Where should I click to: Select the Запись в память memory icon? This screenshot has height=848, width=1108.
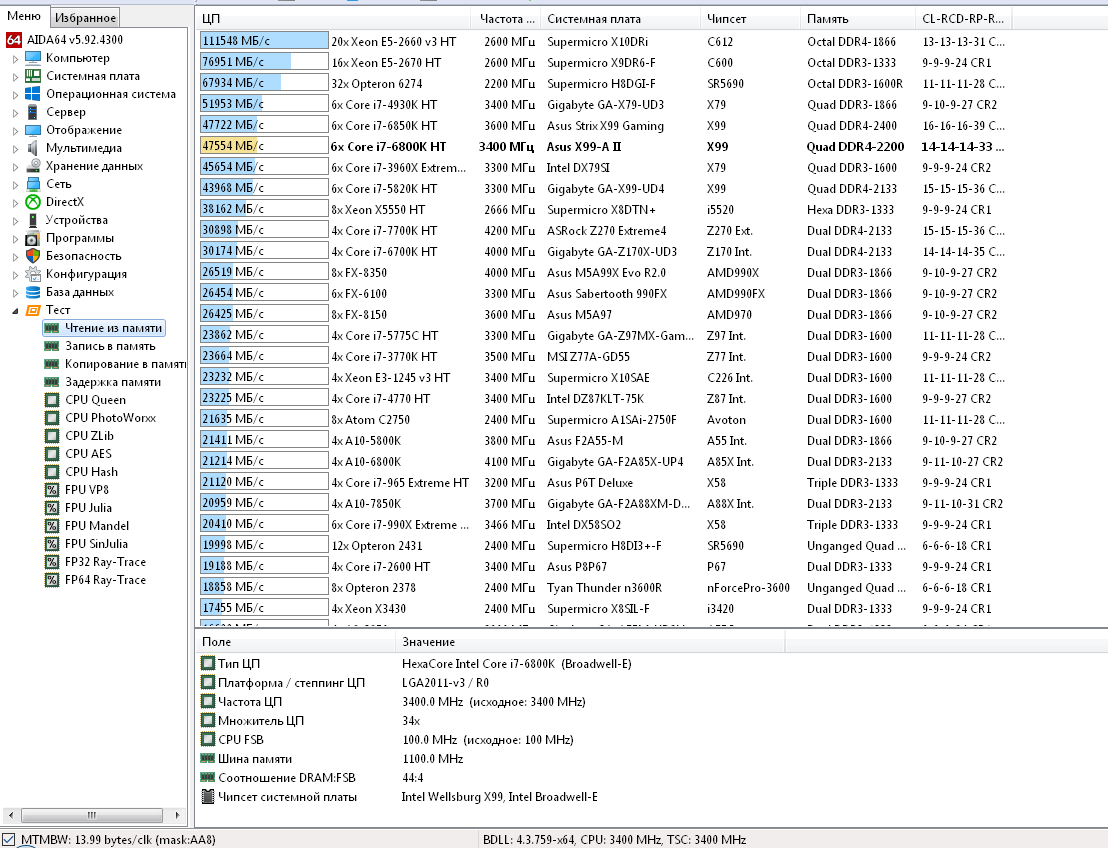coord(52,346)
